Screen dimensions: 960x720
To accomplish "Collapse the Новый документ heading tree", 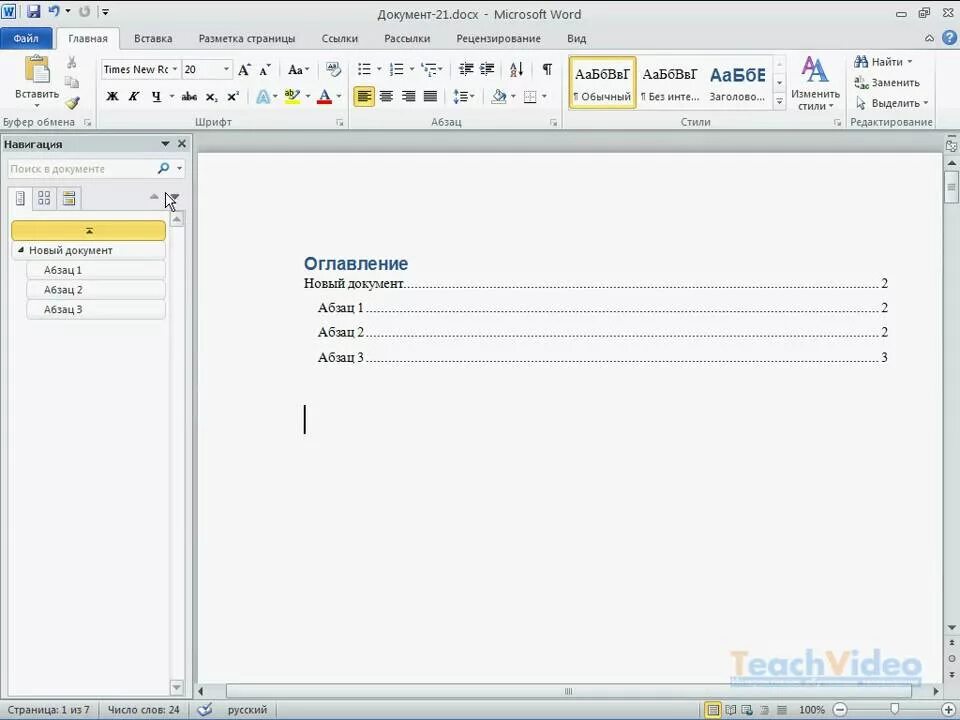I will 20,250.
